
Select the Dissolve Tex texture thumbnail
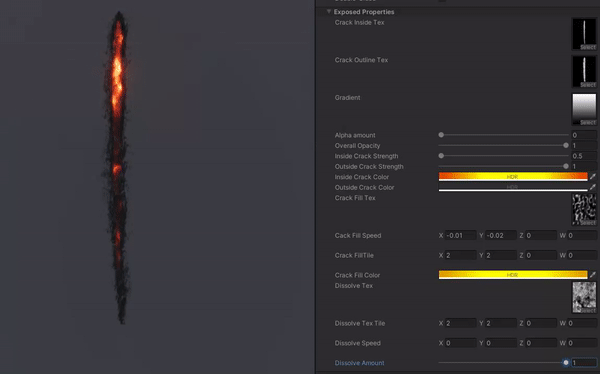(x=584, y=297)
